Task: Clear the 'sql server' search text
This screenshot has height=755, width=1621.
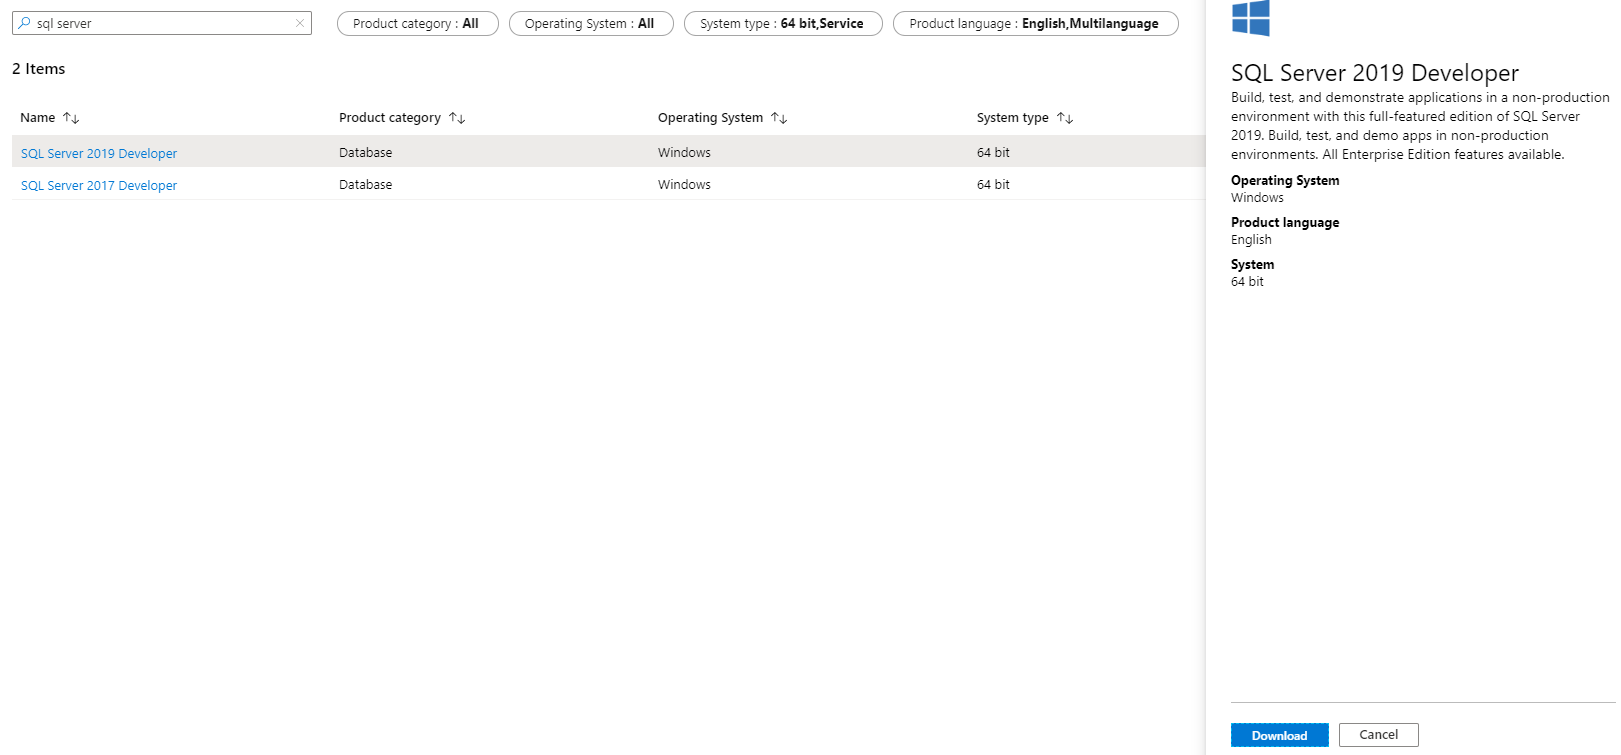Action: (x=299, y=23)
